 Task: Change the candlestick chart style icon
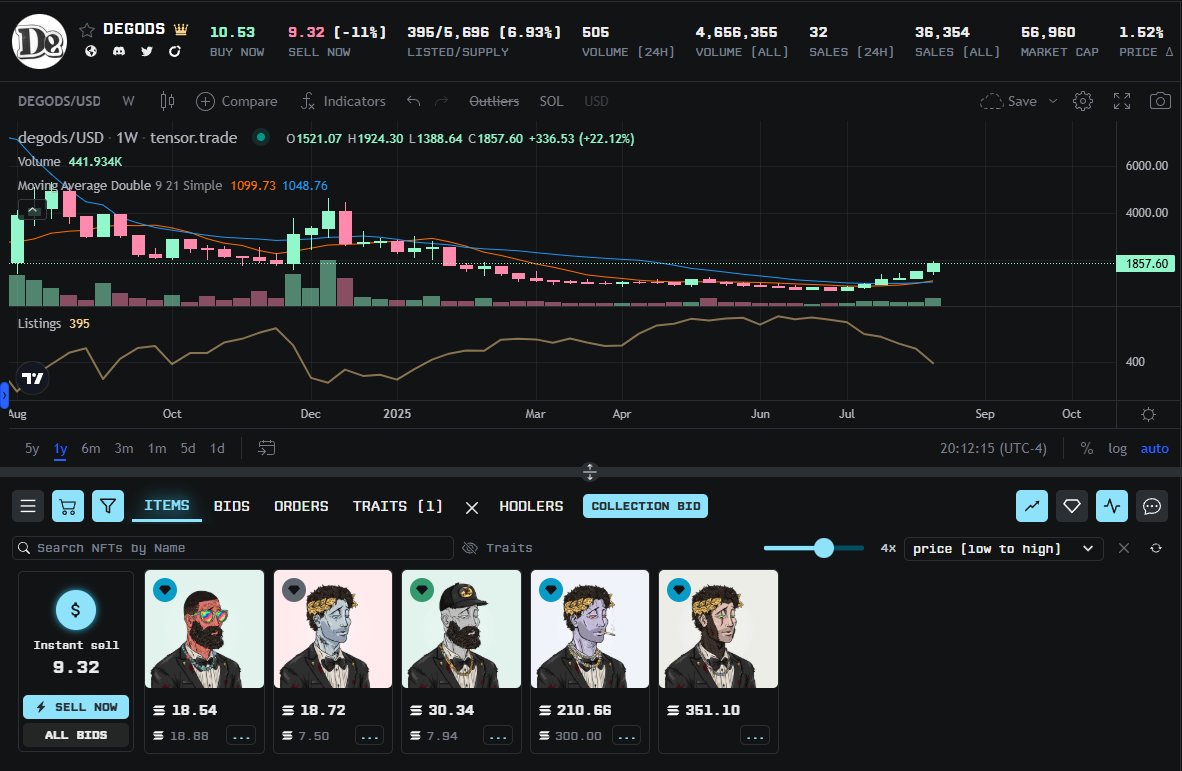(x=167, y=101)
